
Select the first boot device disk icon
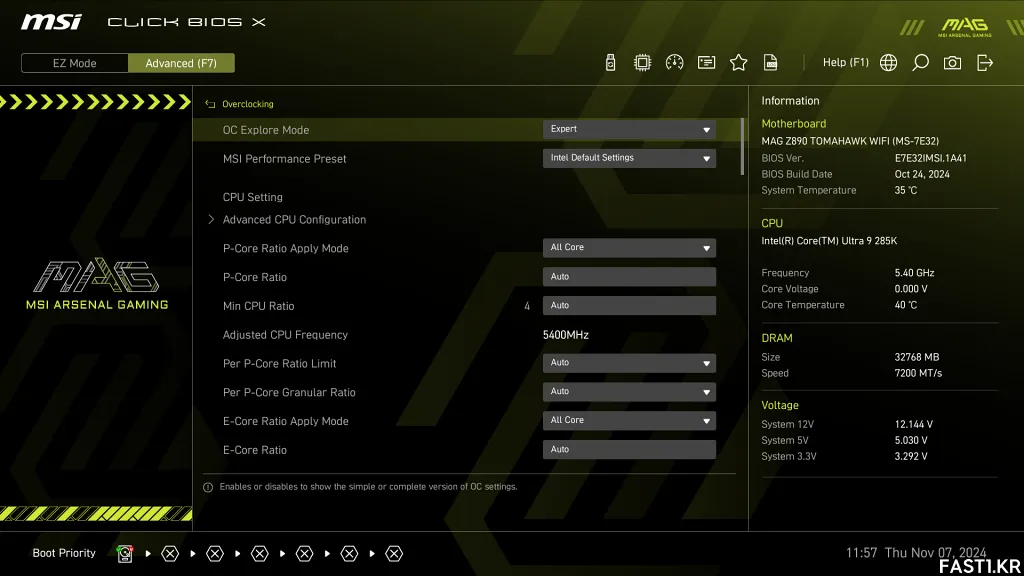coord(125,554)
